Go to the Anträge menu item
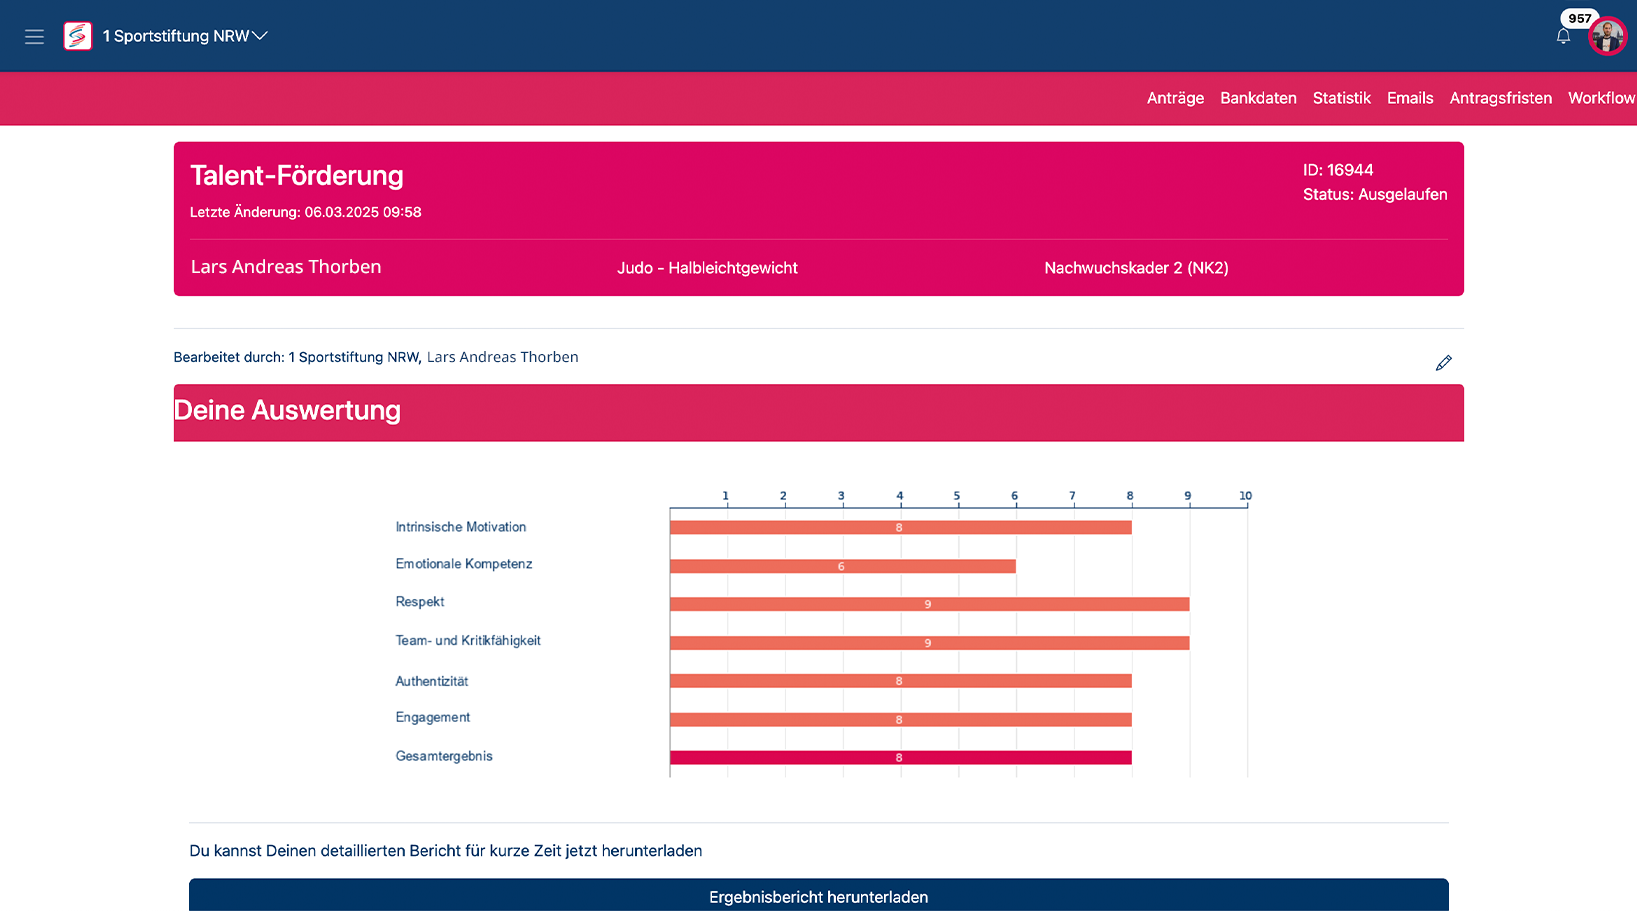1637x911 pixels. [1175, 98]
